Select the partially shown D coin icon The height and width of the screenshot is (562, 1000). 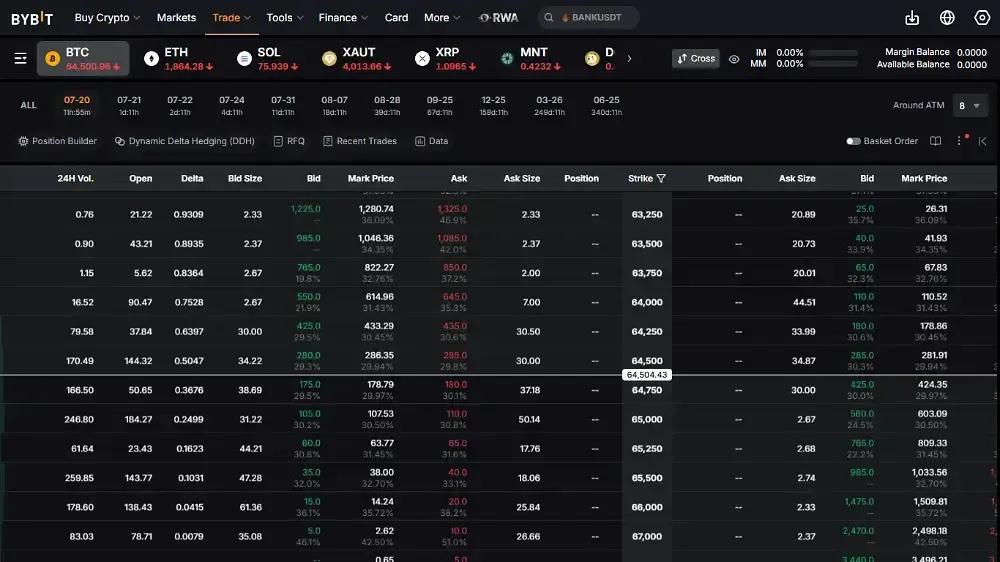(x=592, y=59)
